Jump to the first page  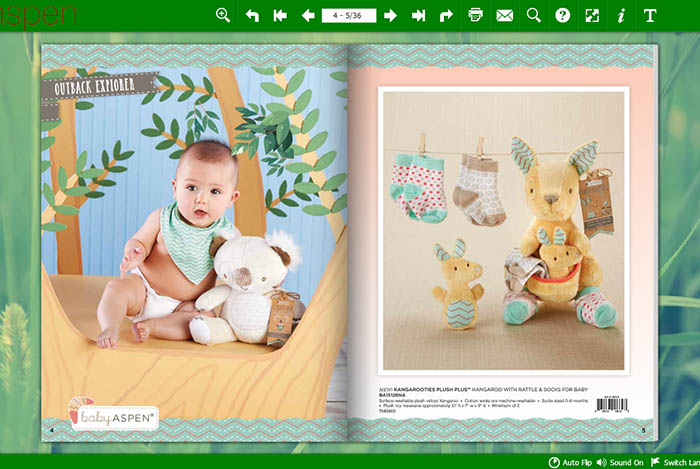point(280,15)
